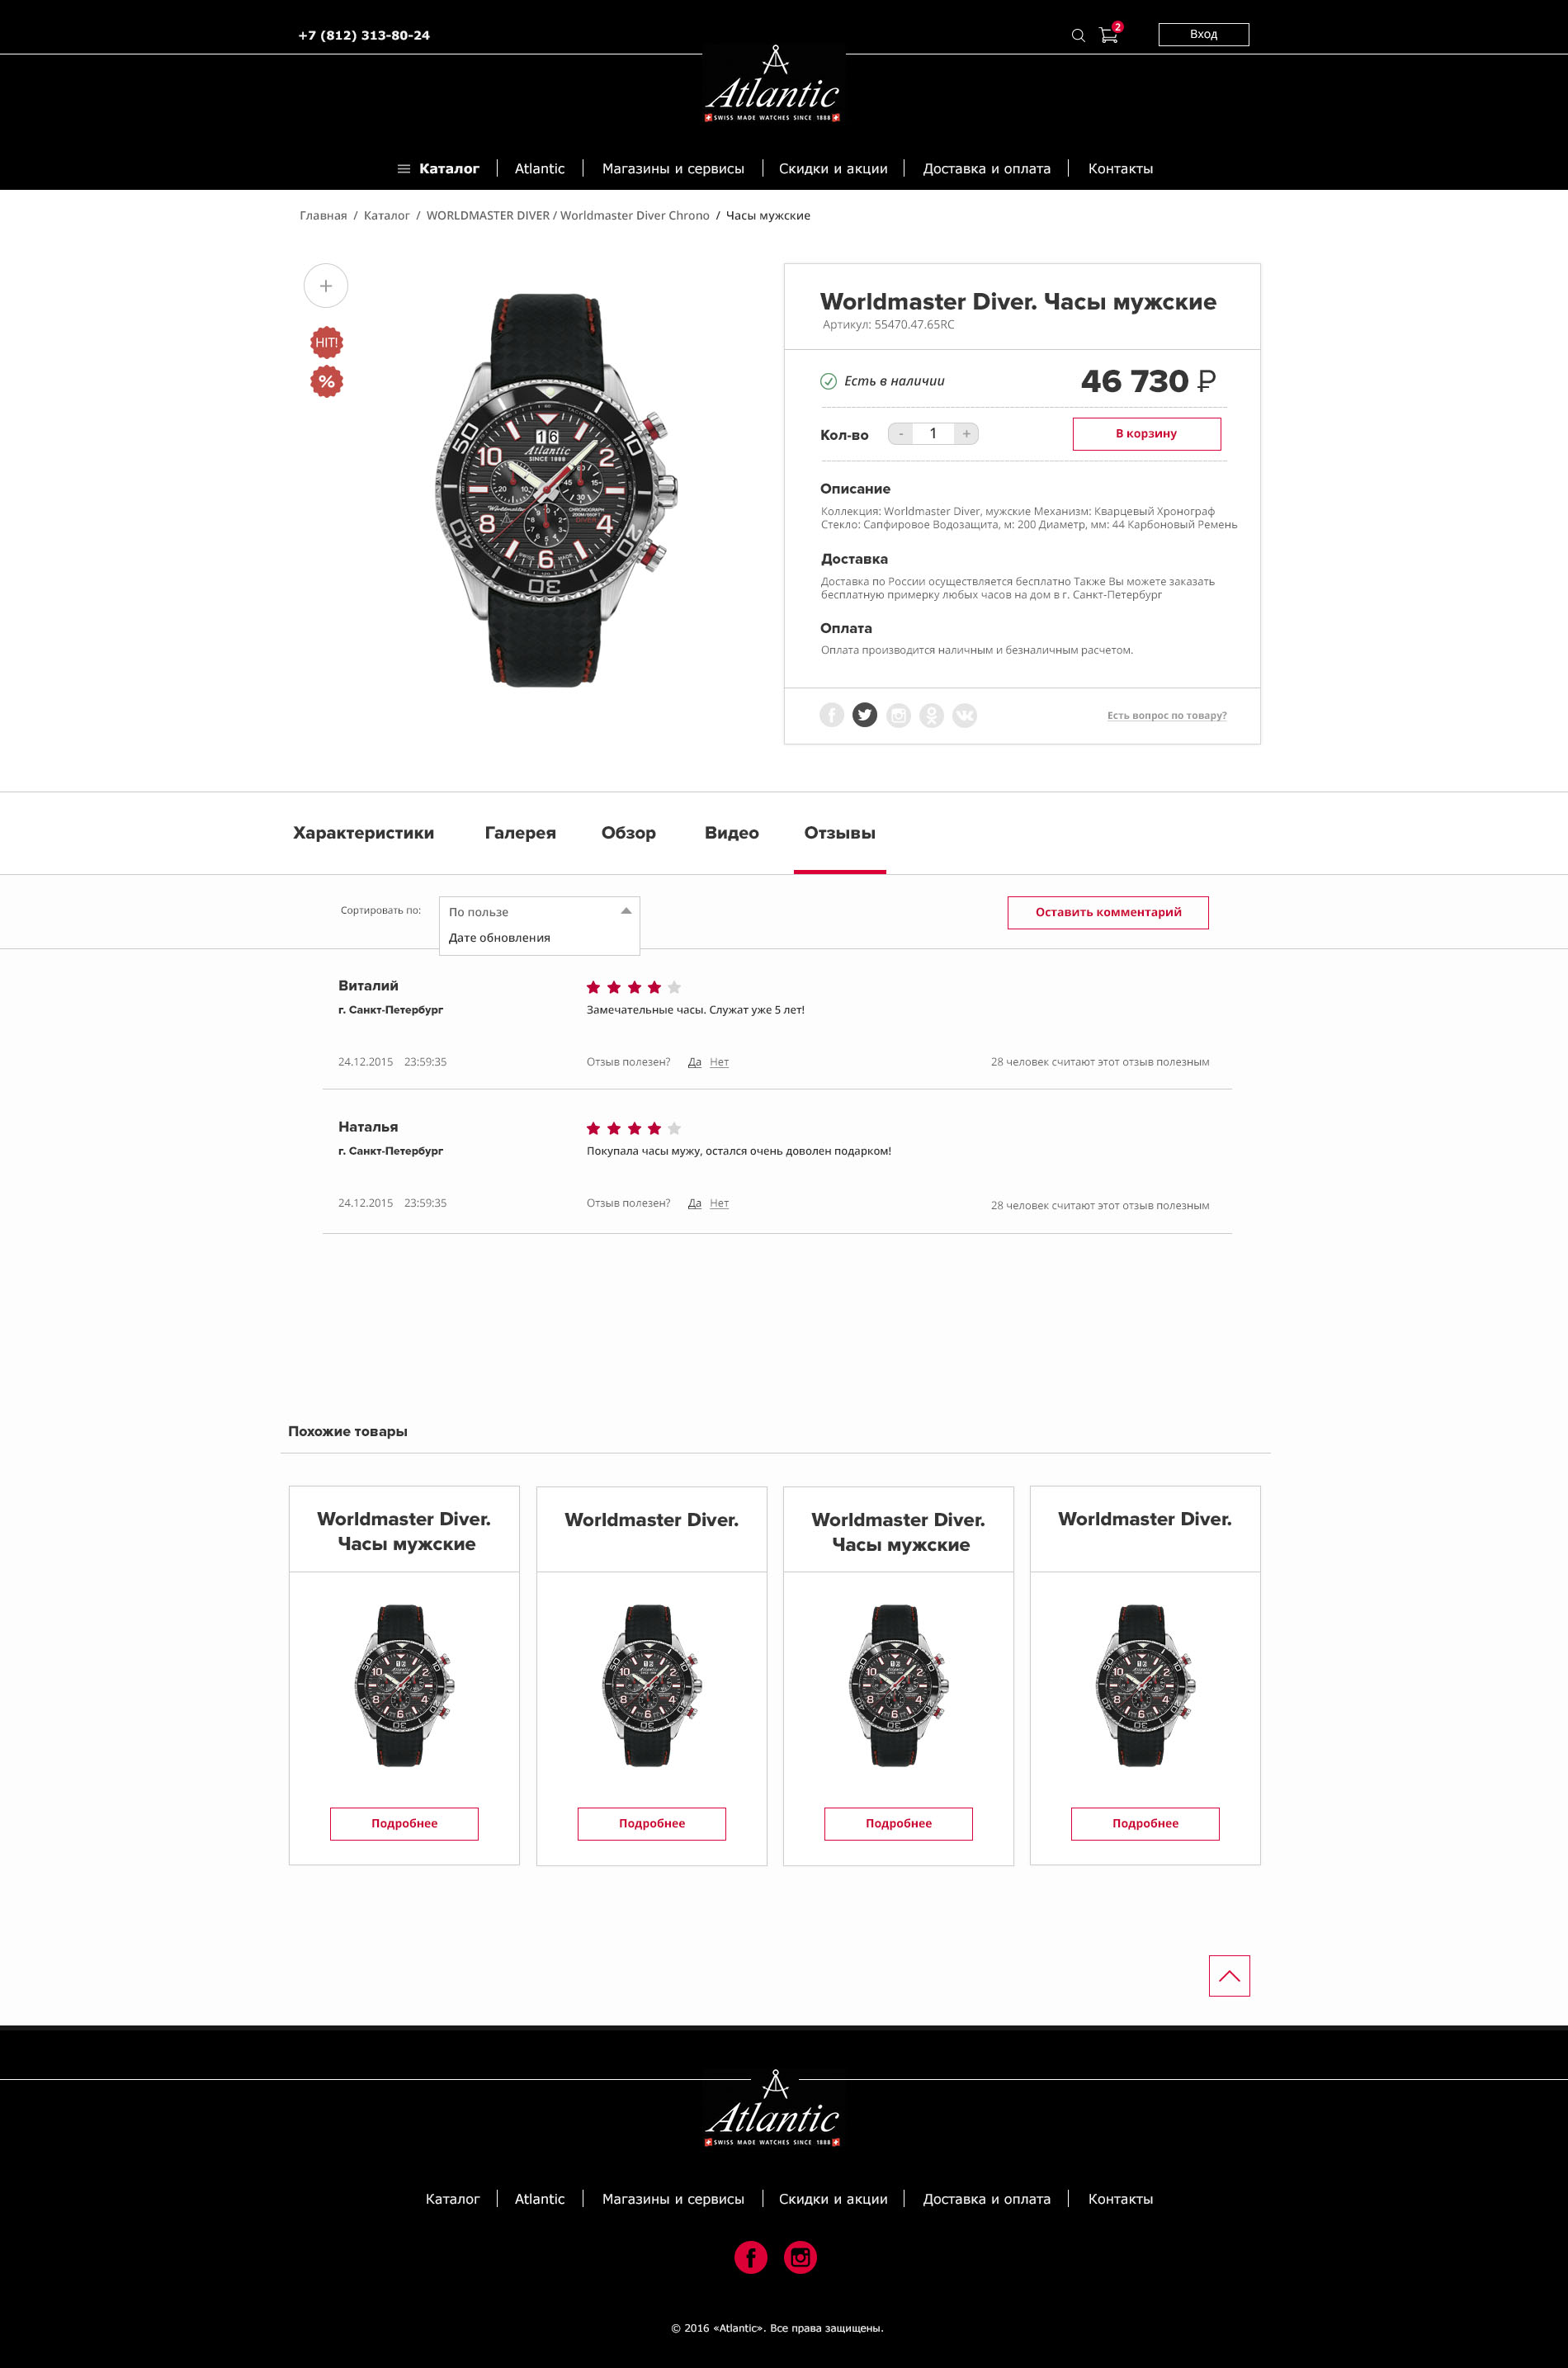This screenshot has height=2368, width=1568.
Task: Decrease quantity with the minus stepper
Action: [x=901, y=434]
